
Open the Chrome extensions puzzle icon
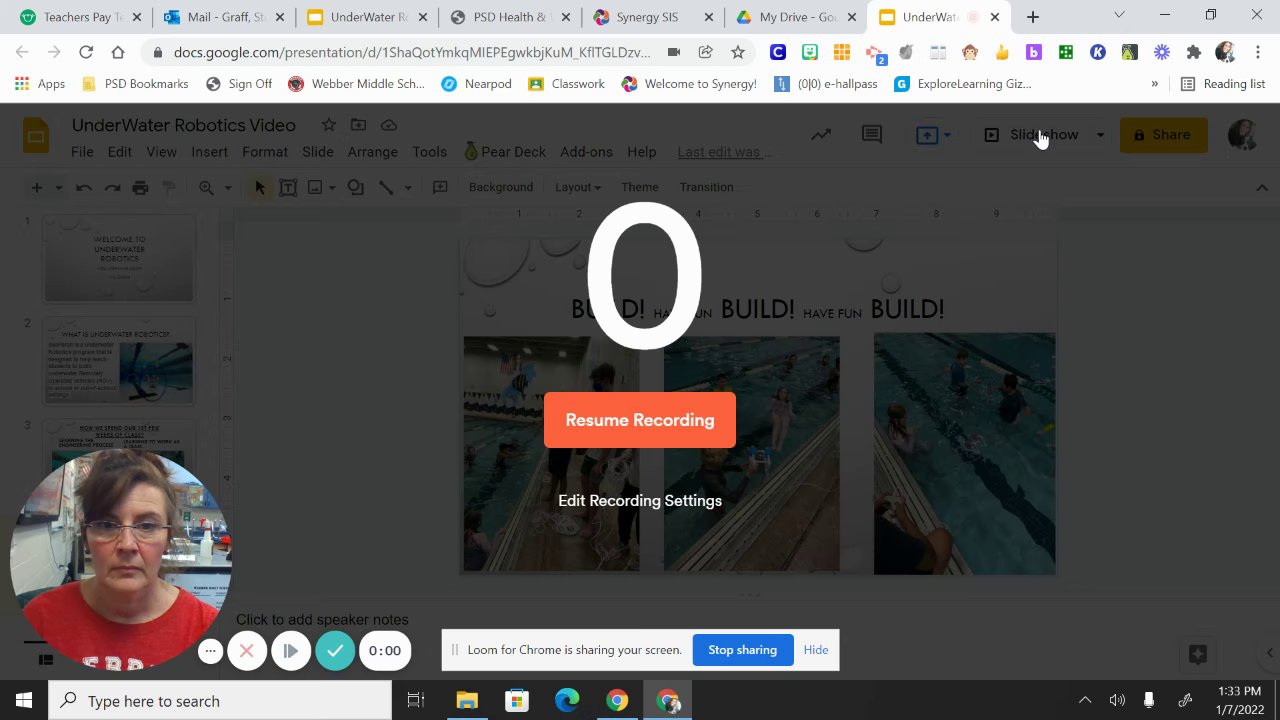[1193, 52]
